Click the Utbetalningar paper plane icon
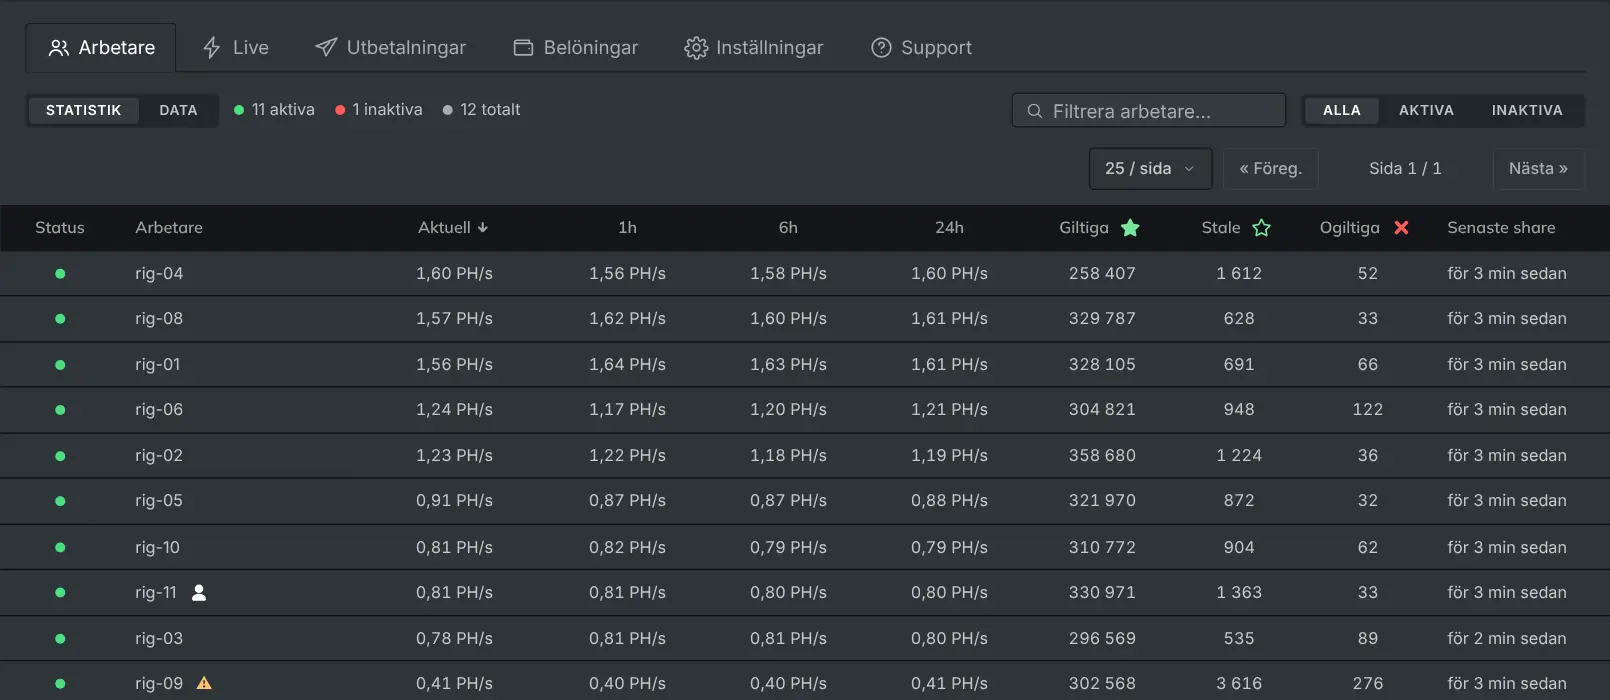1610x700 pixels. pos(326,47)
